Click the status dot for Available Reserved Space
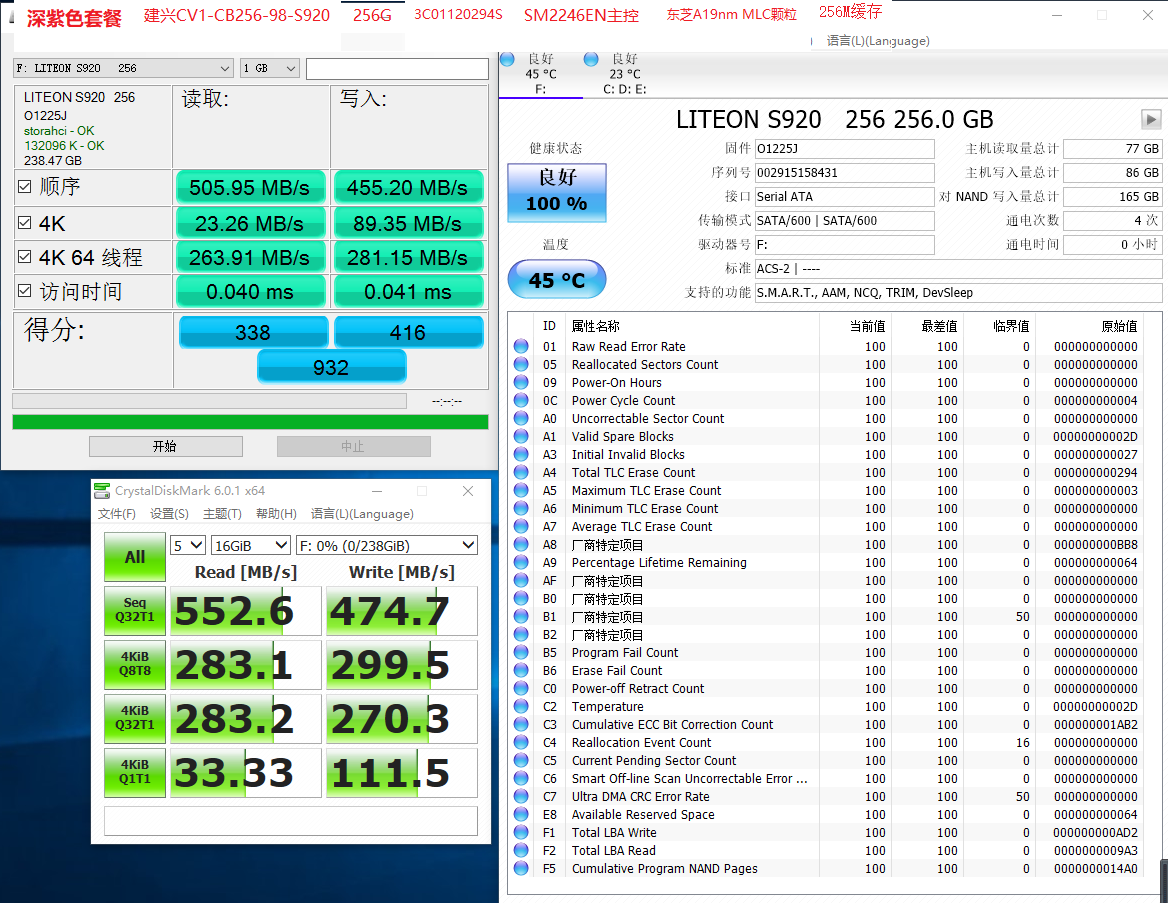1168x903 pixels. pyautogui.click(x=521, y=814)
